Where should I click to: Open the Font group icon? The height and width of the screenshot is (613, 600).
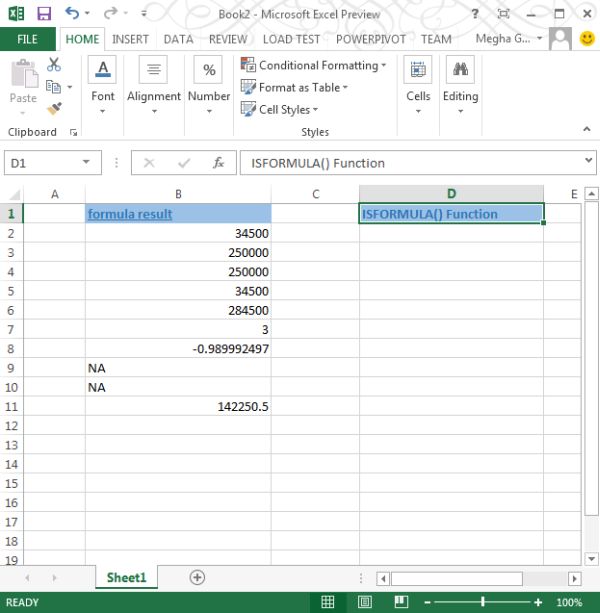102,70
